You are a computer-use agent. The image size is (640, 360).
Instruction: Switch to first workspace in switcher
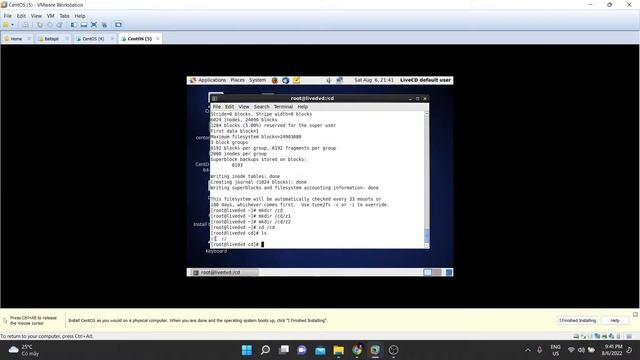427,272
